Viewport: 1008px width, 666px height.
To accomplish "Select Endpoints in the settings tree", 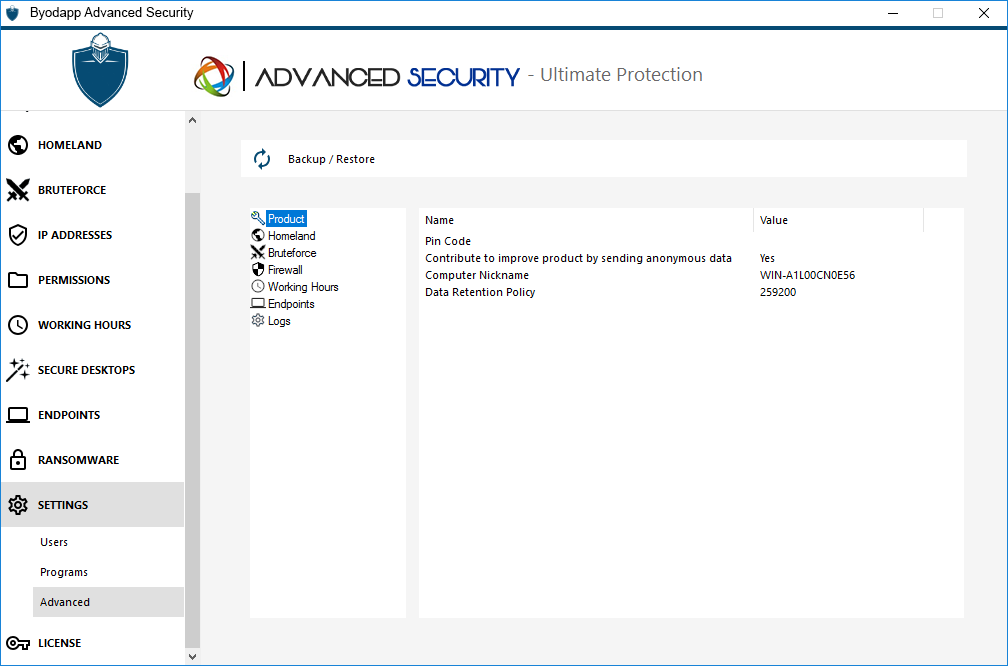I will click(291, 304).
